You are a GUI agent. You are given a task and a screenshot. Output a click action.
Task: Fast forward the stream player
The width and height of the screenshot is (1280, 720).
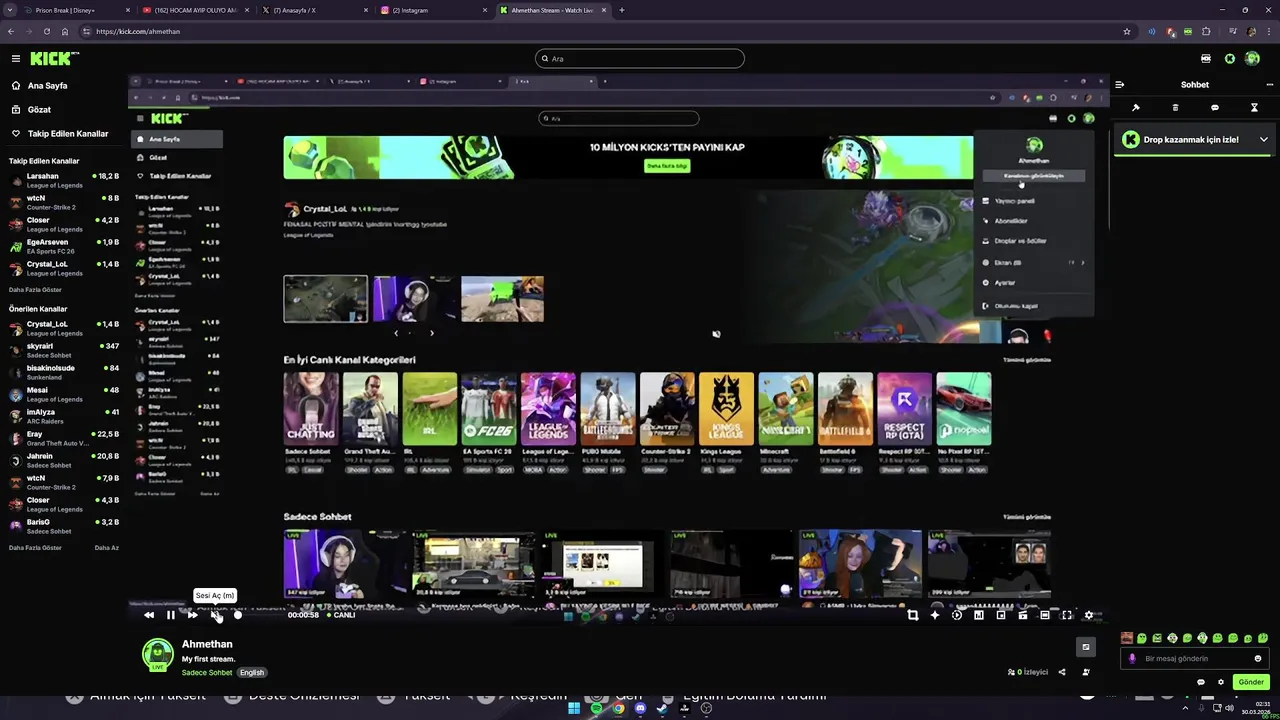pos(192,615)
